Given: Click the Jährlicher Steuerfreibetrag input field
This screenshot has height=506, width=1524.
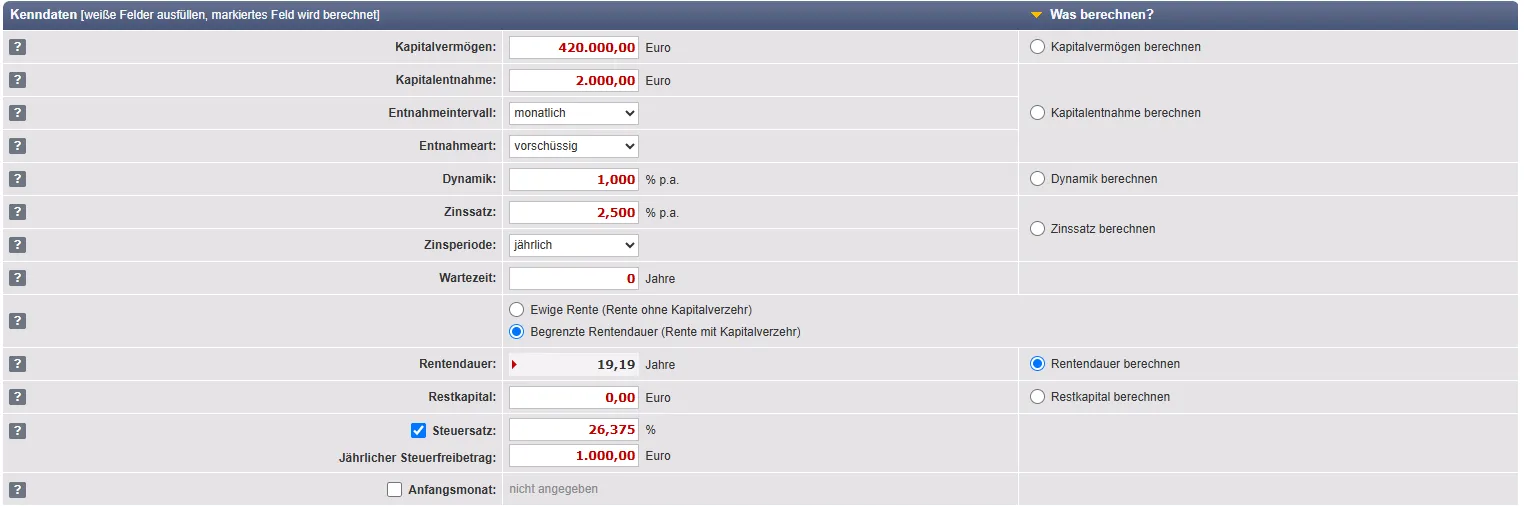Looking at the screenshot, I should (x=574, y=456).
